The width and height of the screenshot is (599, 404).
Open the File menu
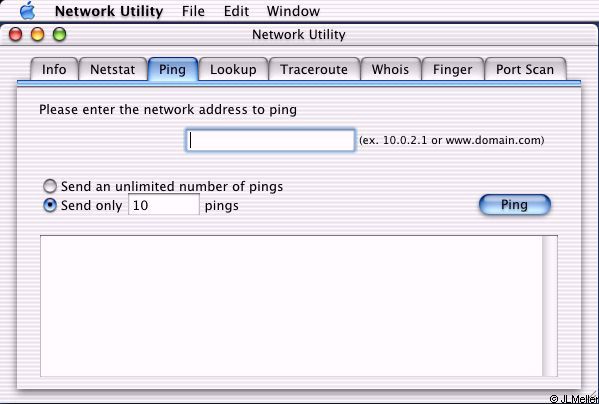pyautogui.click(x=193, y=11)
